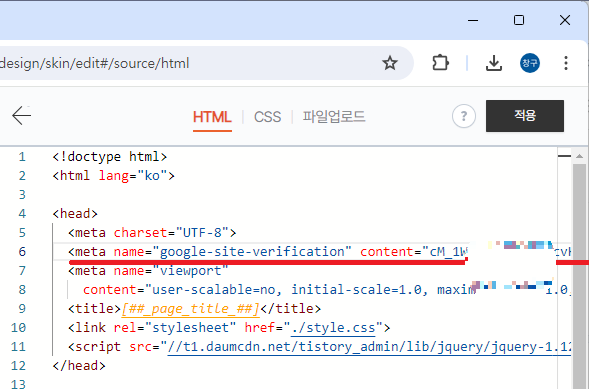The height and width of the screenshot is (389, 589).
Task: Open the 파일업로드 tab
Action: 334,116
